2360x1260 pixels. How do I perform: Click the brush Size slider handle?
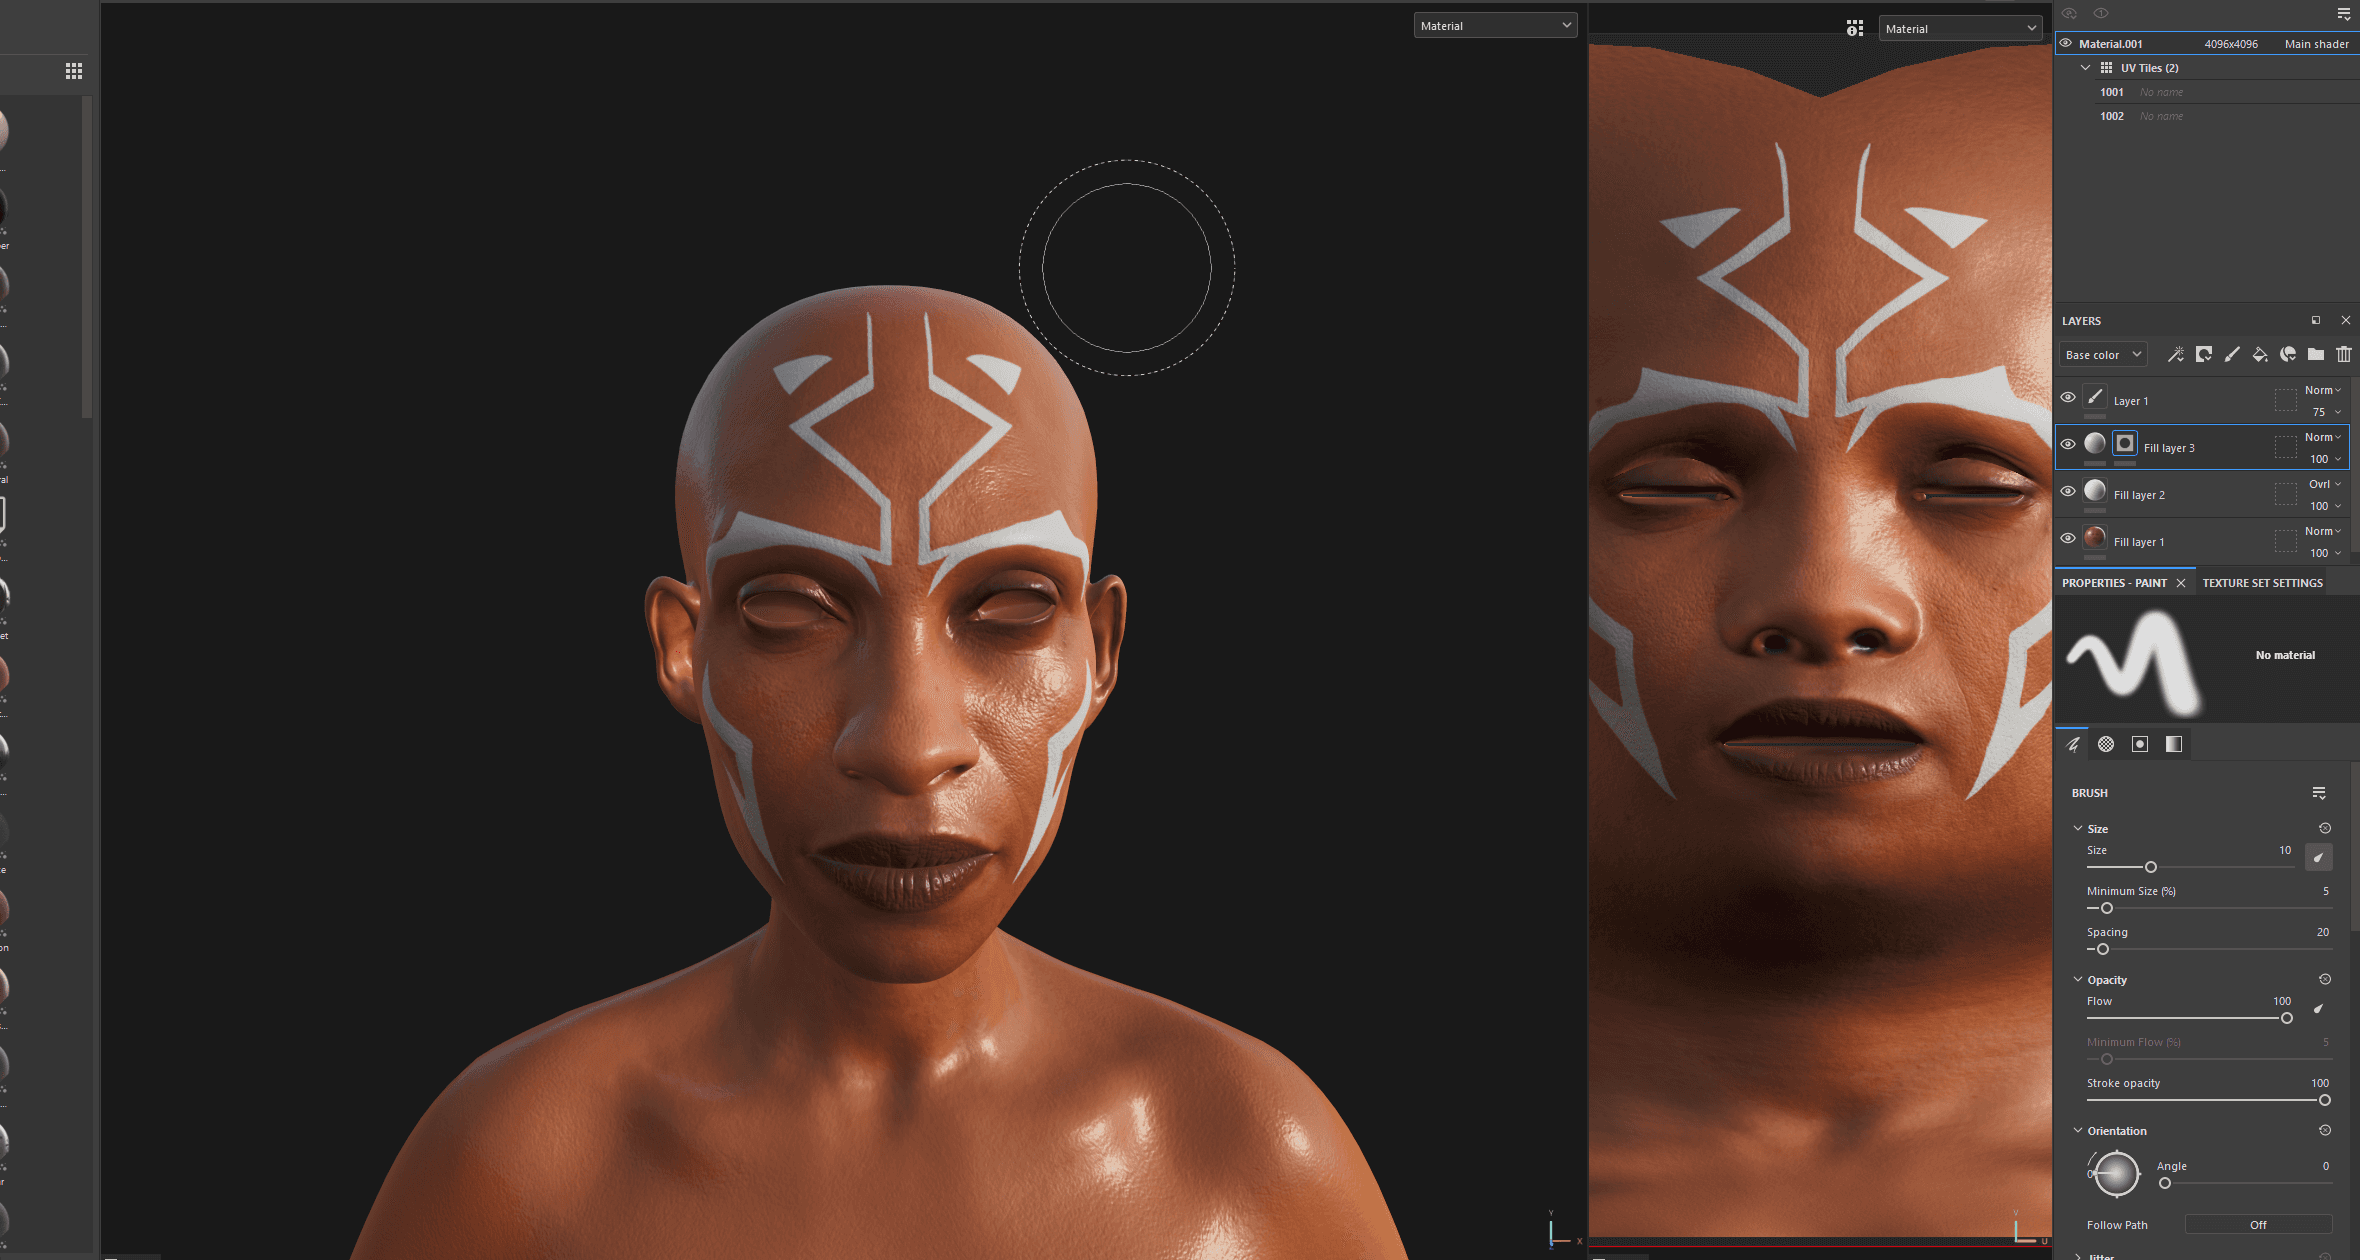point(2150,867)
